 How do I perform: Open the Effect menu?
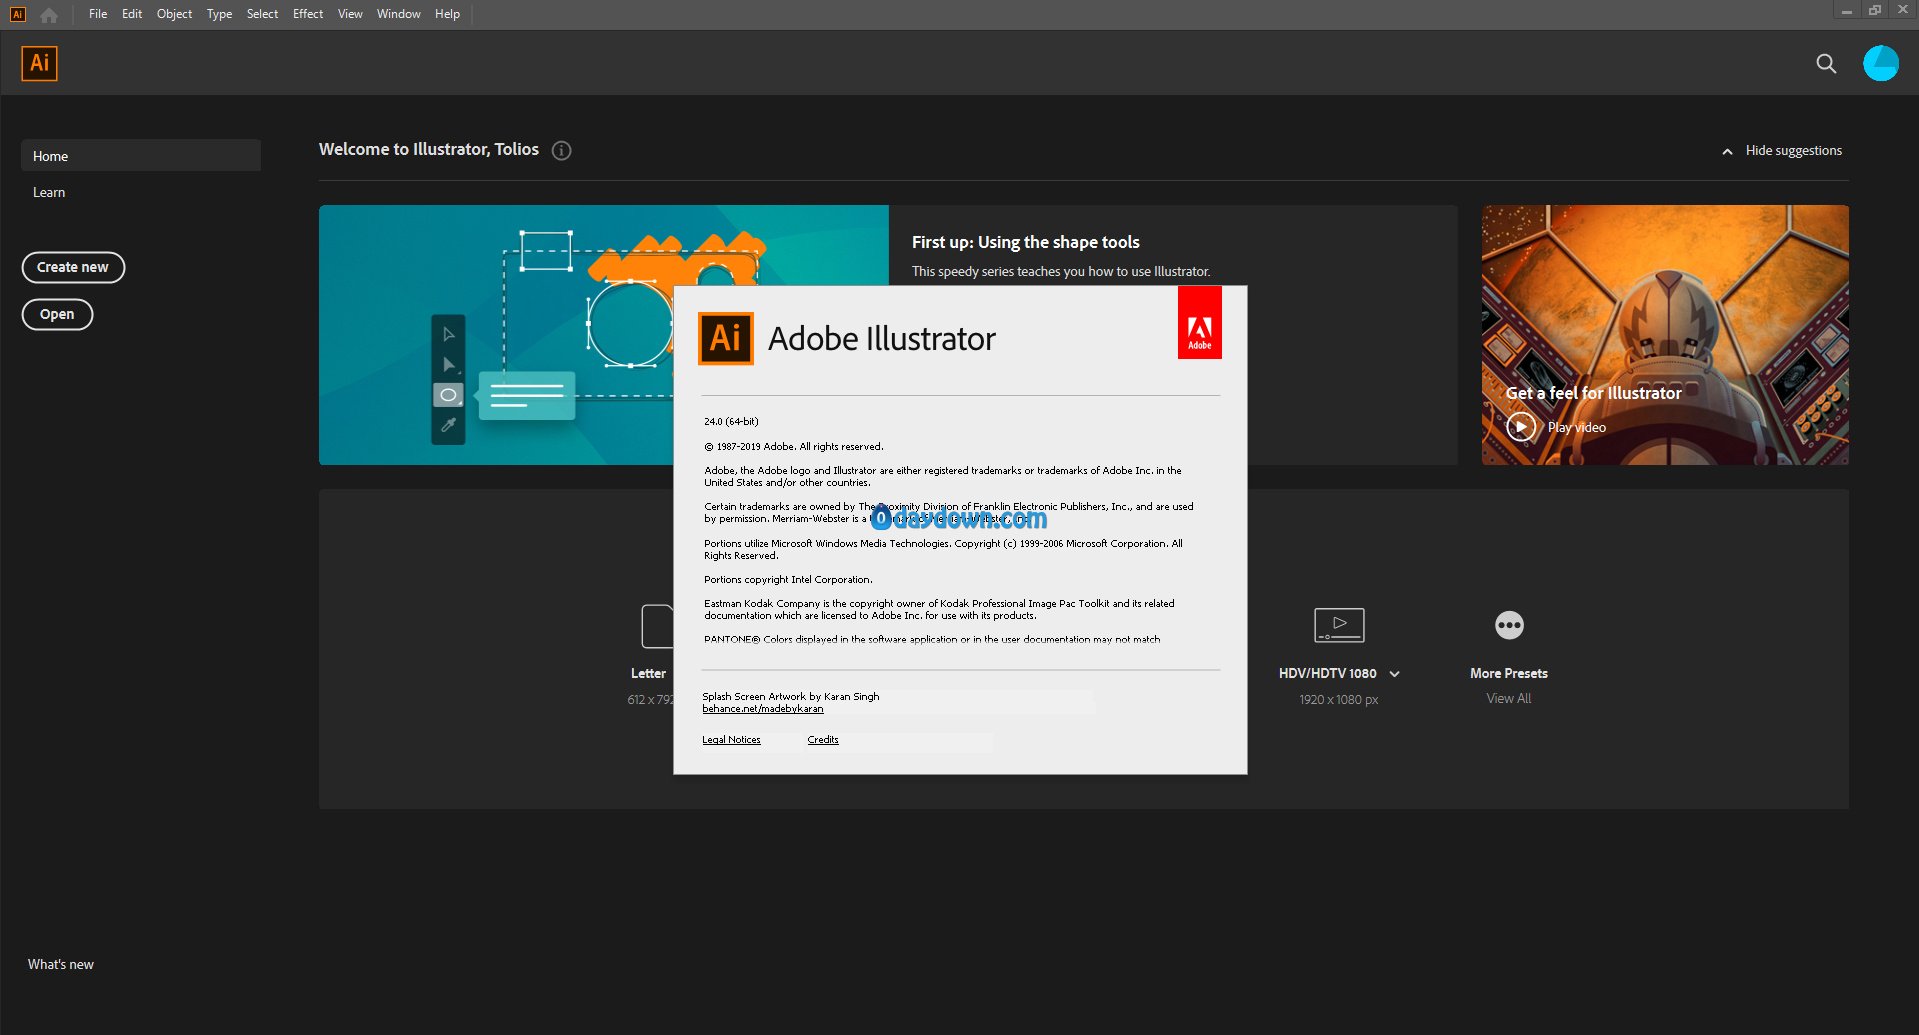307,14
